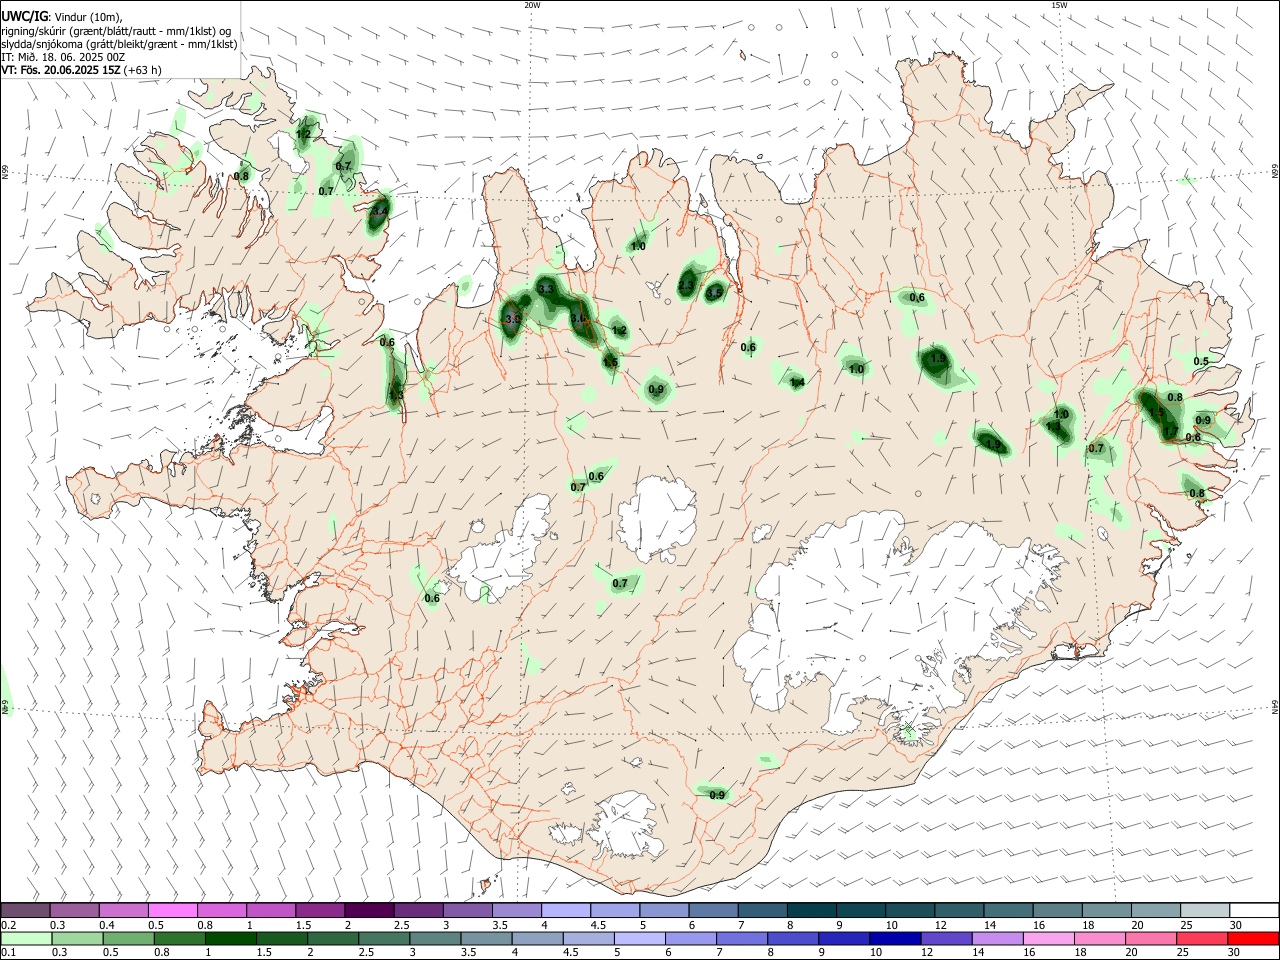
Task: Click the 'VT: Fös. 20.06.2025 15Z (+63 h)' line
Action: (81, 70)
